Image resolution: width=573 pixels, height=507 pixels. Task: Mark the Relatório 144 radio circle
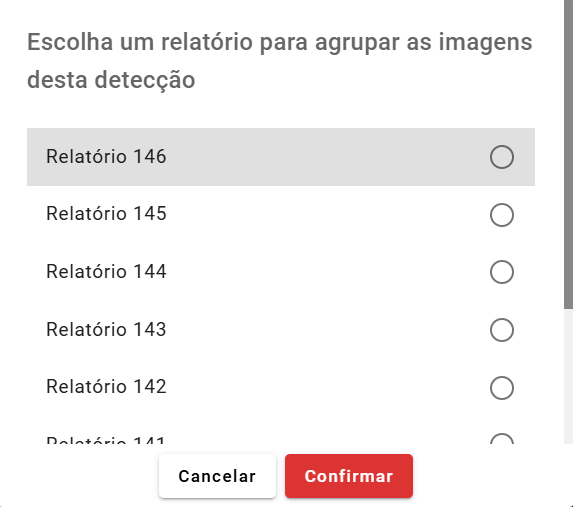coord(502,272)
